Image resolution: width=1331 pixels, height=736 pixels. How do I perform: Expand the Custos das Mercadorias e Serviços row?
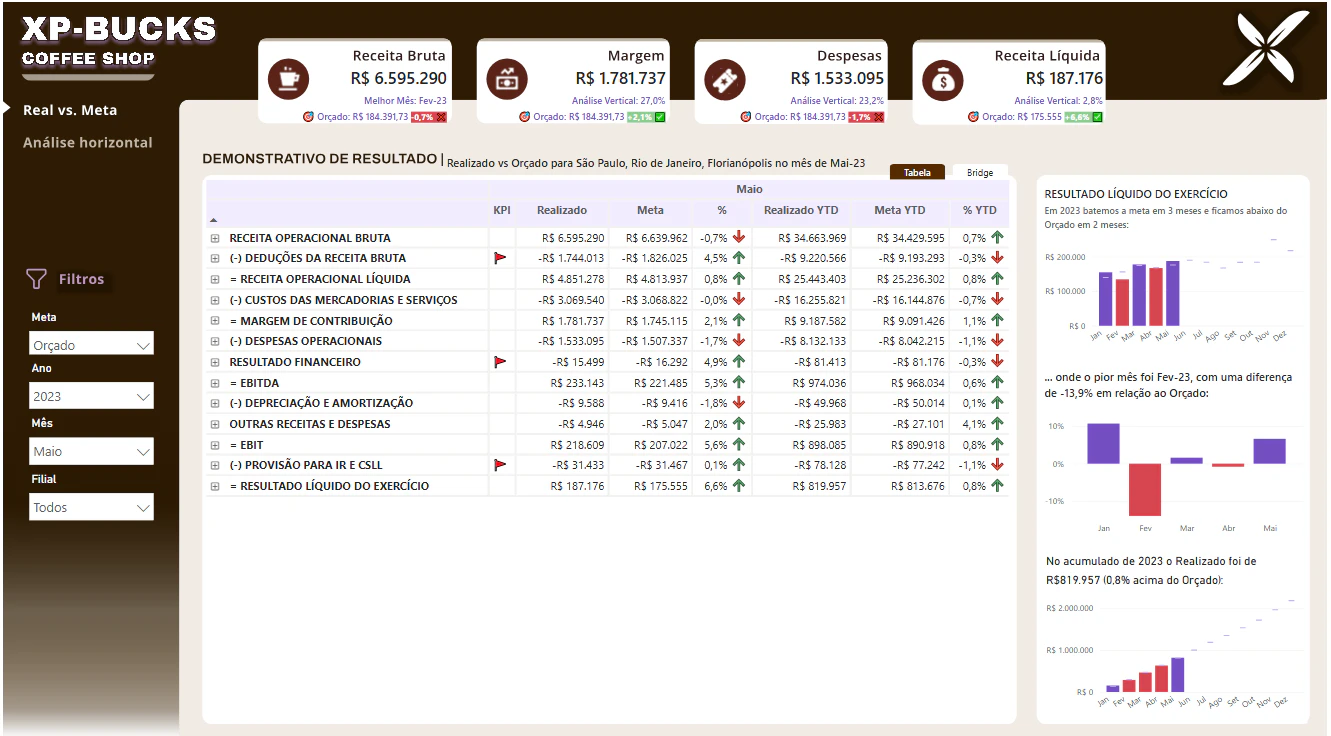215,300
